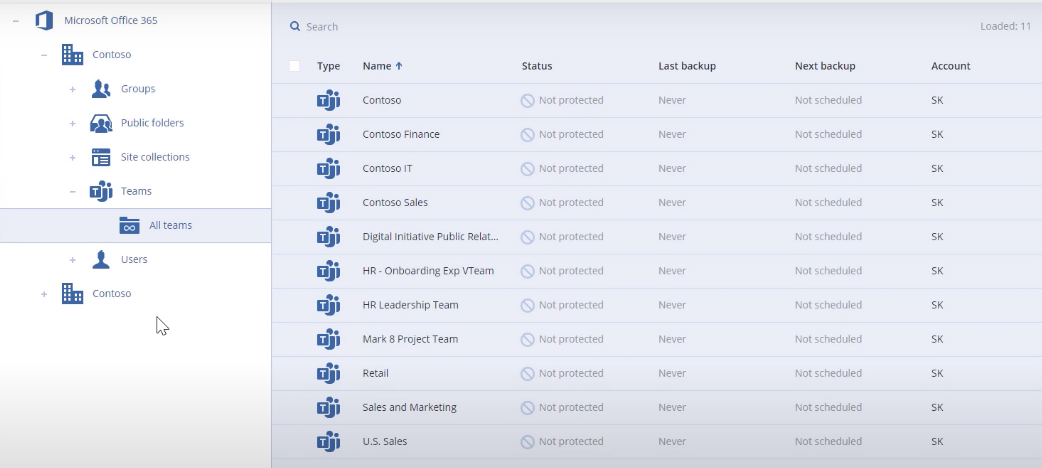Image resolution: width=1042 pixels, height=468 pixels.
Task: Collapse the Teams node
Action: pos(72,191)
